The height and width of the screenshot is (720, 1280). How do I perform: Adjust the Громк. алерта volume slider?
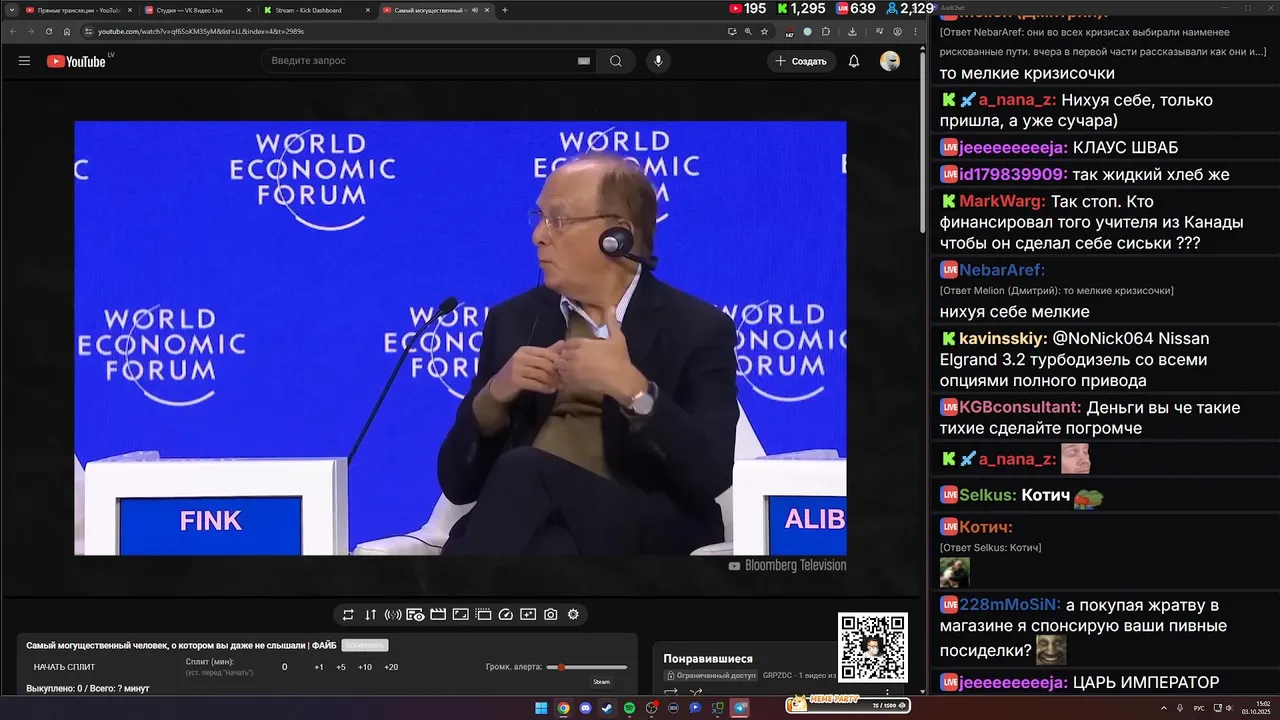point(587,667)
